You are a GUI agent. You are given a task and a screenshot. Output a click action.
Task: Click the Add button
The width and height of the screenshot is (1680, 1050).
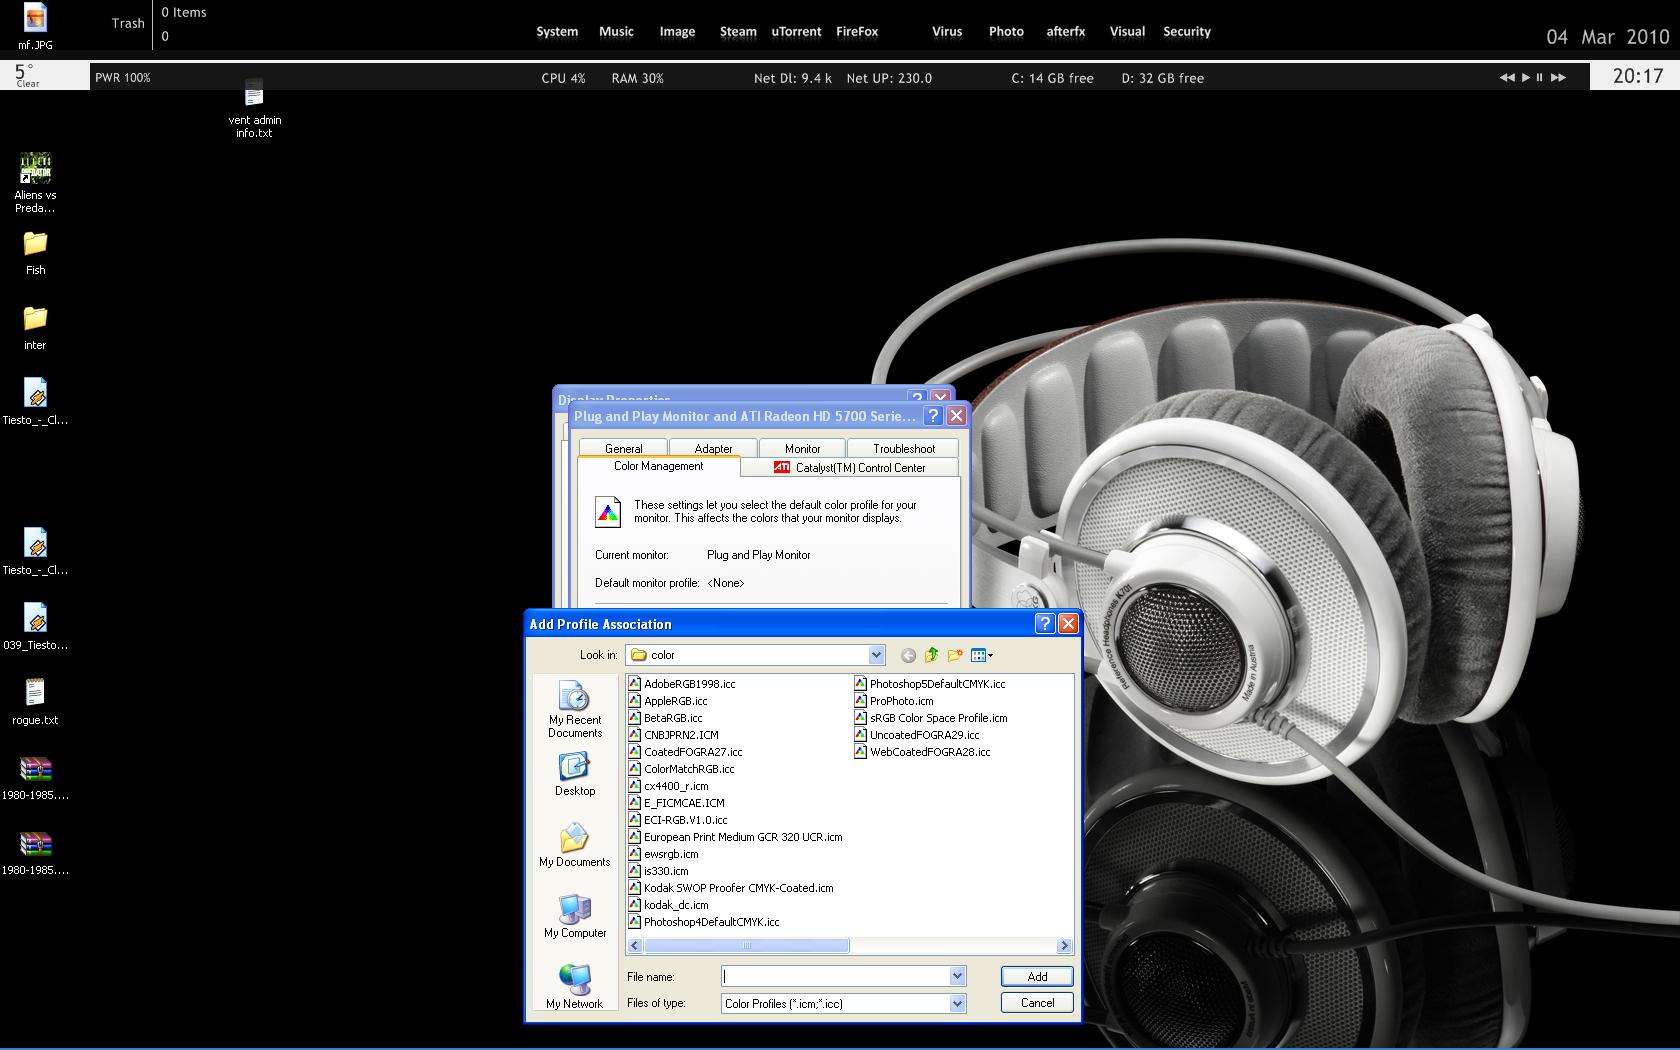[1037, 976]
